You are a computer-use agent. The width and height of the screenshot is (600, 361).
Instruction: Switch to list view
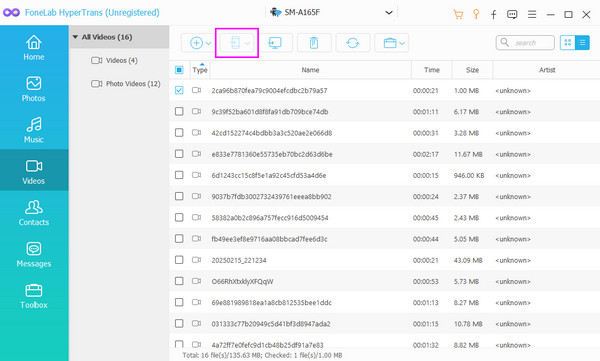[582, 42]
